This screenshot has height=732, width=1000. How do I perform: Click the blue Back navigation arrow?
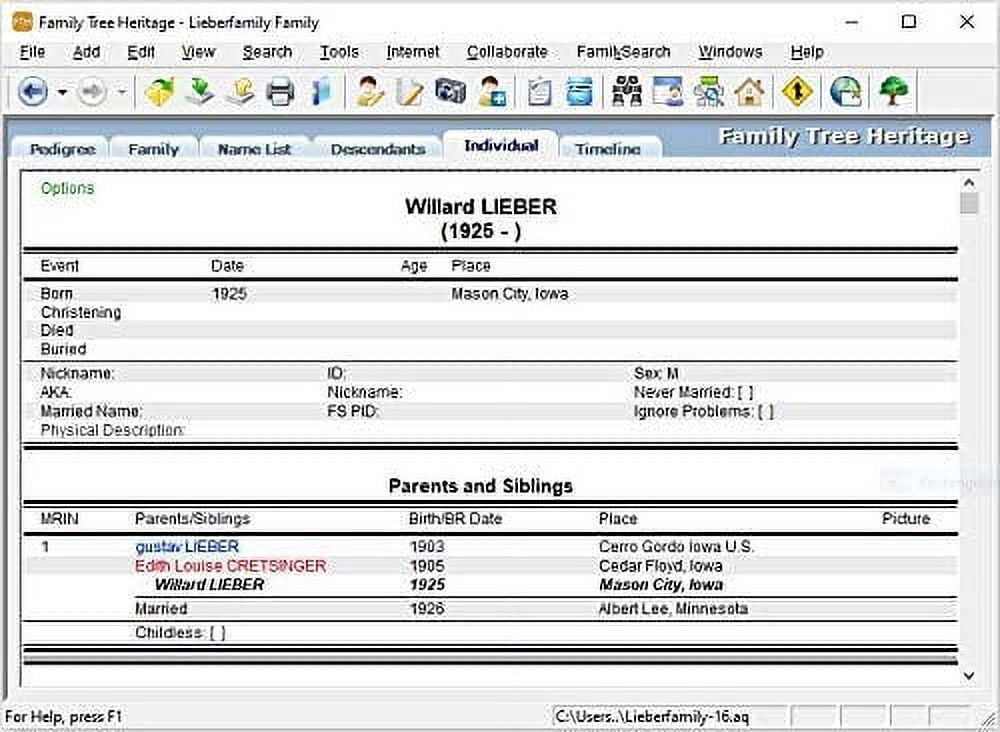click(32, 93)
